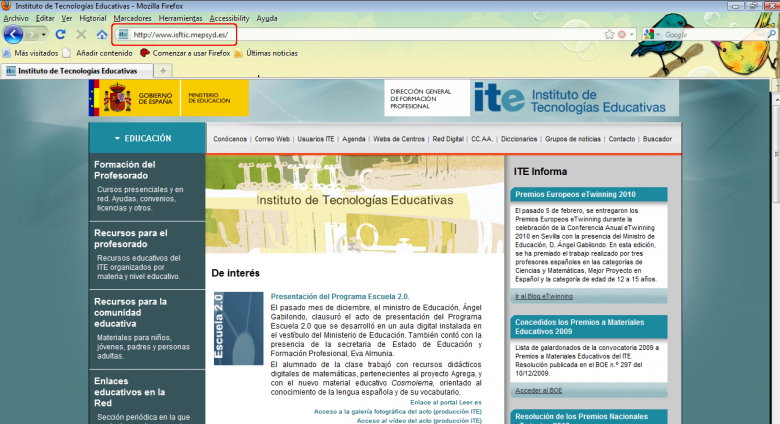Click the Stop loading X icon
This screenshot has width=780, height=424.
(x=81, y=34)
